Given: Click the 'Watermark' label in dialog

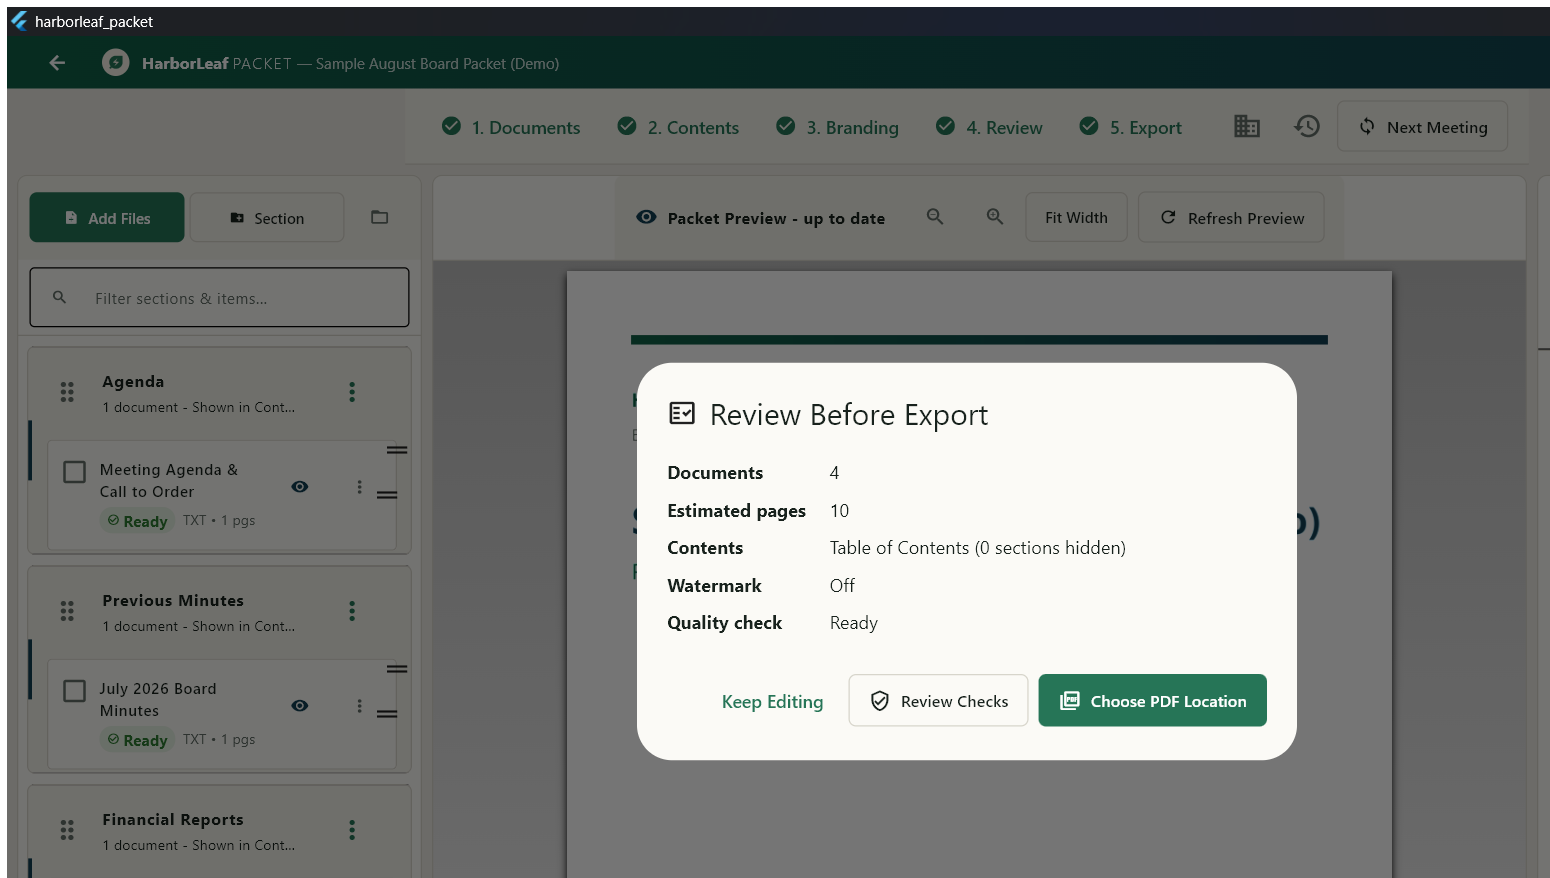Looking at the screenshot, I should click(714, 586).
